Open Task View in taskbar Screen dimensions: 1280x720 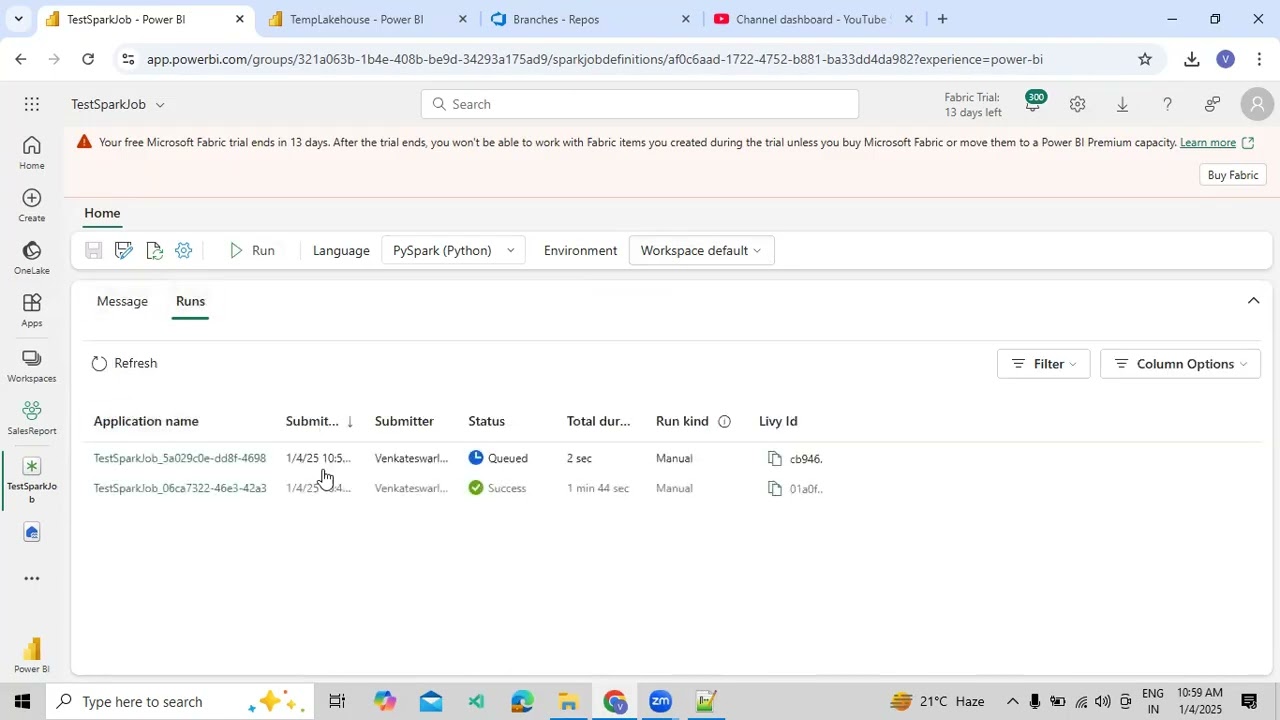click(337, 701)
